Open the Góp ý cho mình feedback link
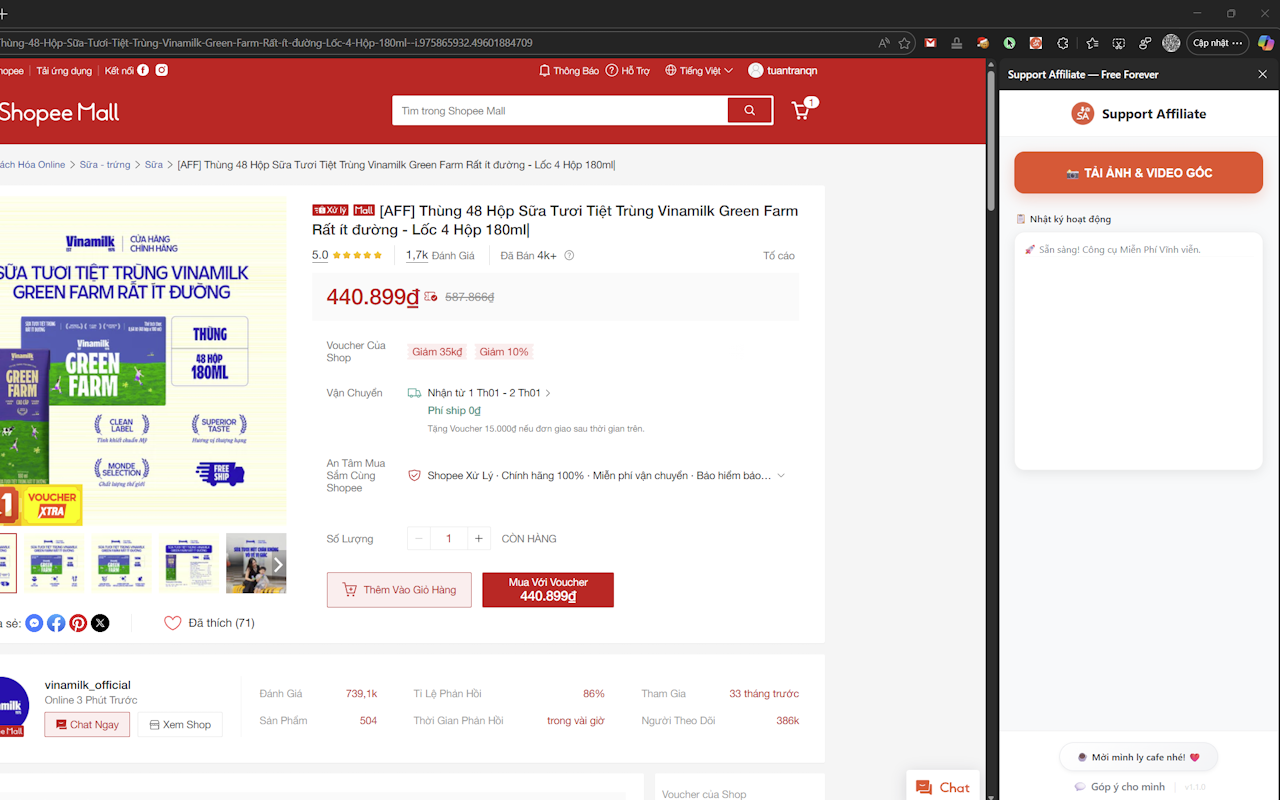 1120,787
